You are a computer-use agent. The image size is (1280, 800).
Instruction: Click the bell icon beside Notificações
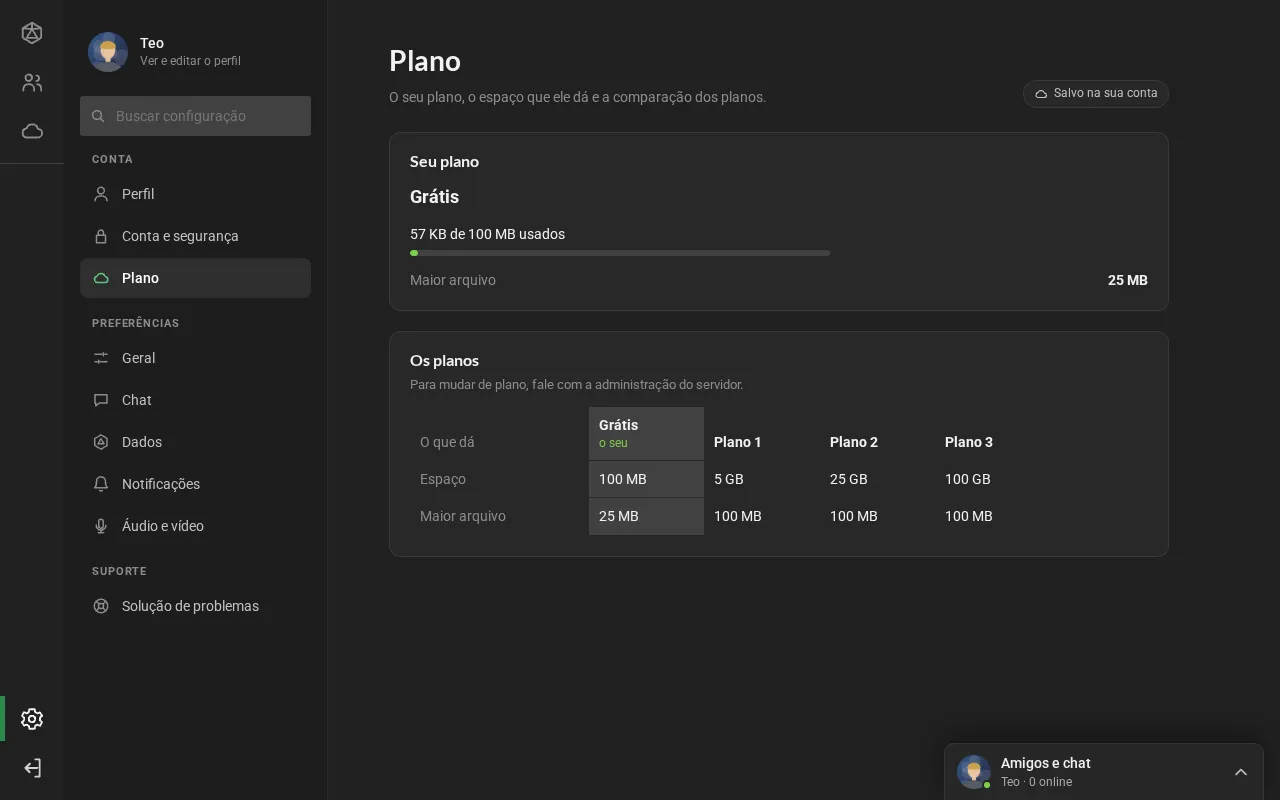click(x=101, y=484)
